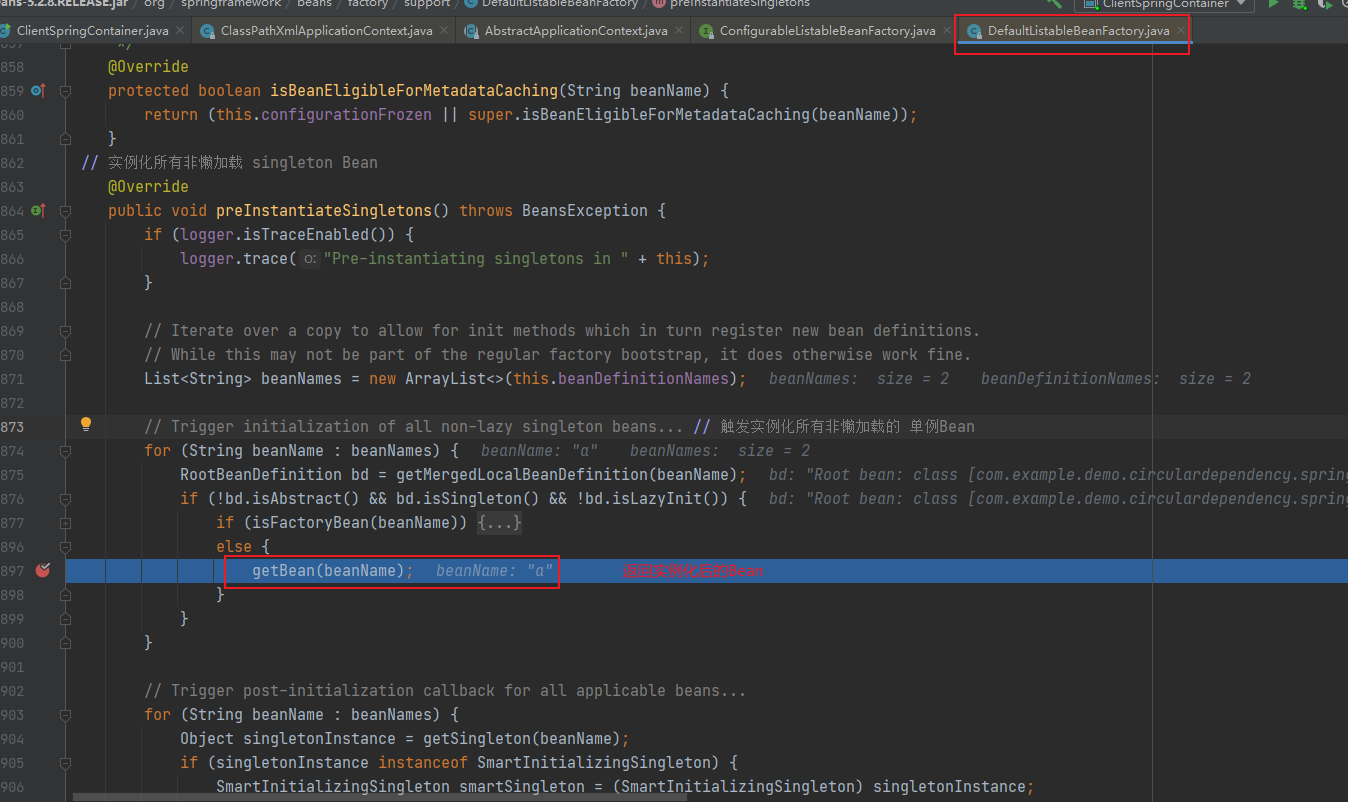Viewport: 1348px width, 802px height.
Task: Click the green Run button in toolbar
Action: [1274, 4]
